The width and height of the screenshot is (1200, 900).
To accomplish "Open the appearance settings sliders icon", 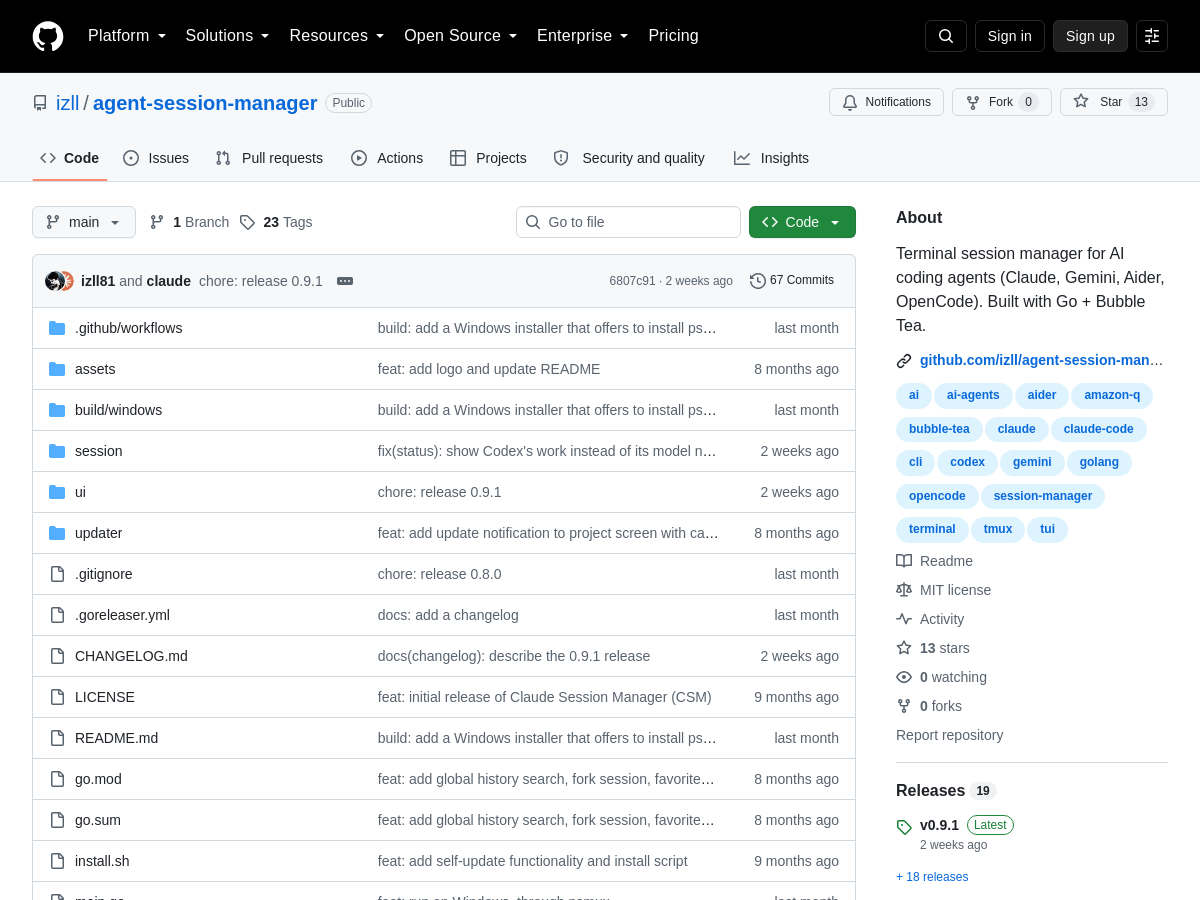I will tap(1152, 36).
